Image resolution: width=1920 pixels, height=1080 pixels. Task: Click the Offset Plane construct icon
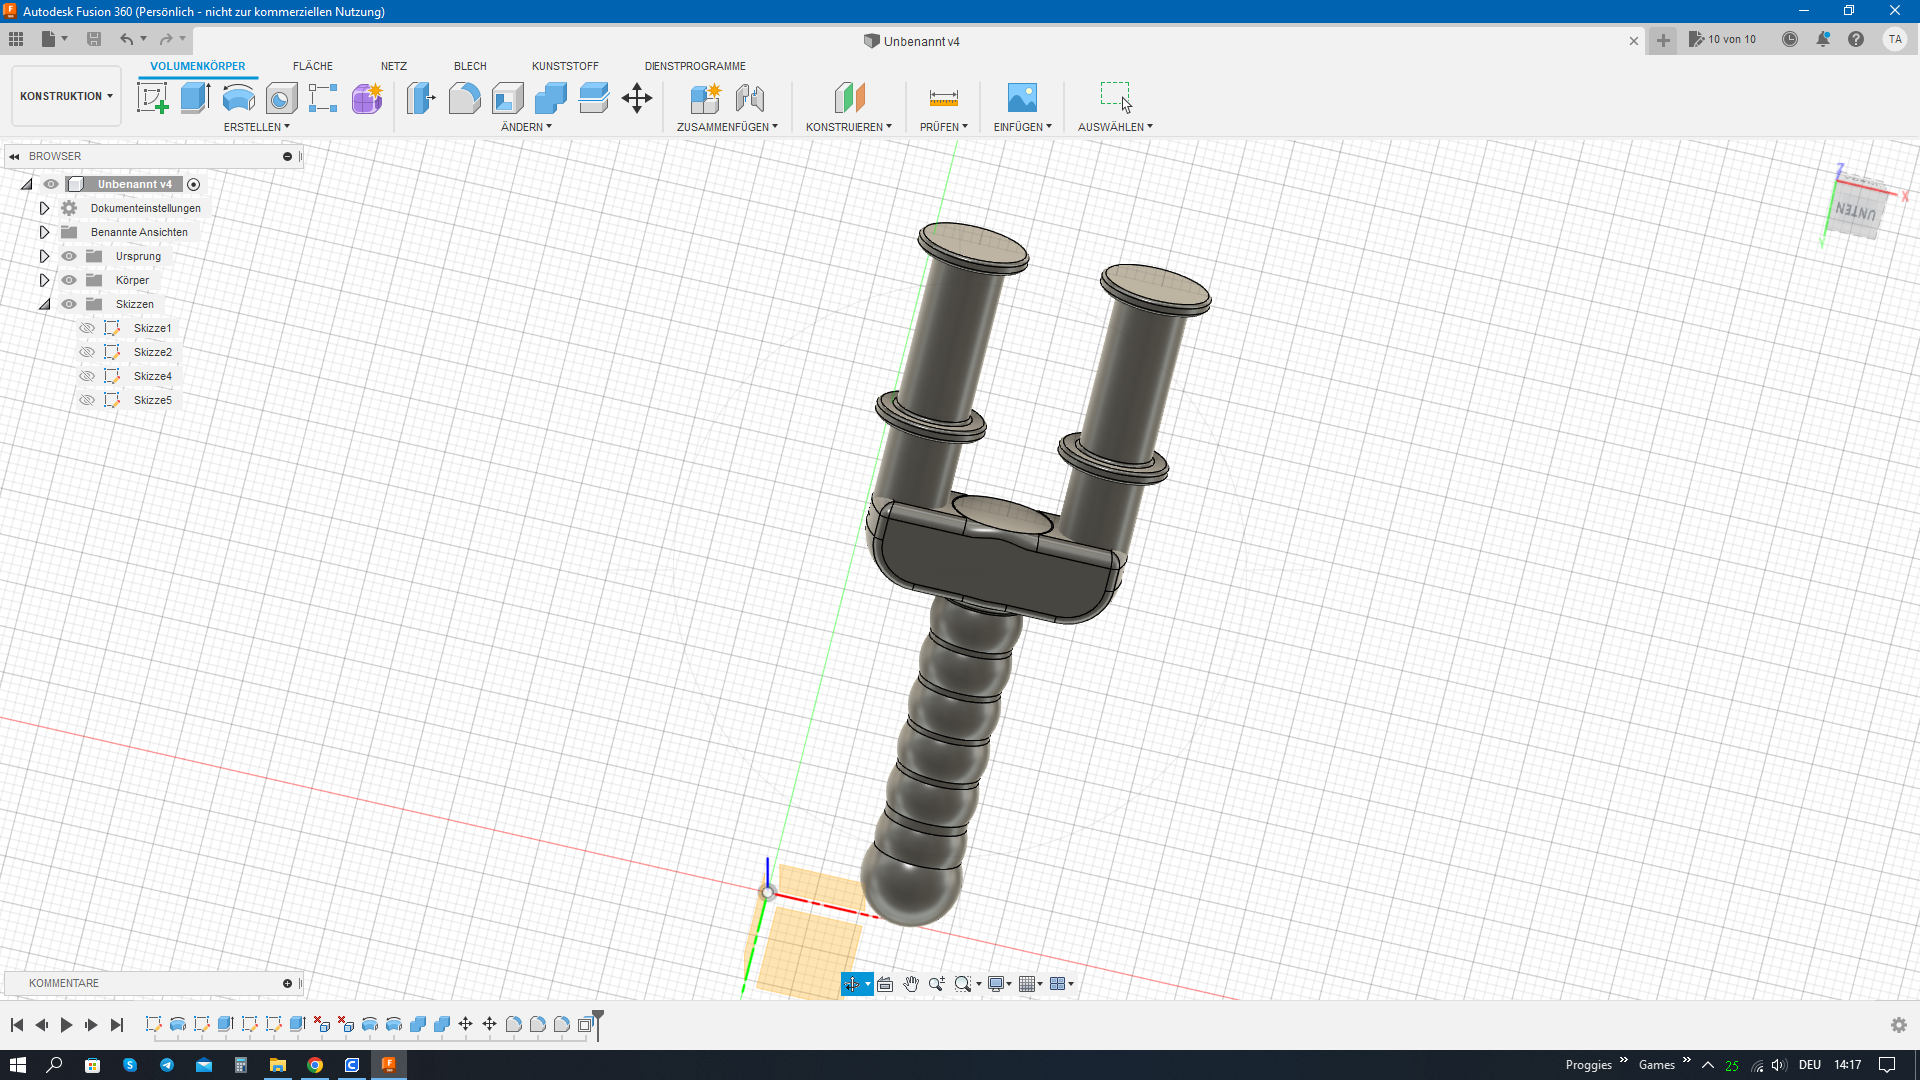pyautogui.click(x=849, y=98)
